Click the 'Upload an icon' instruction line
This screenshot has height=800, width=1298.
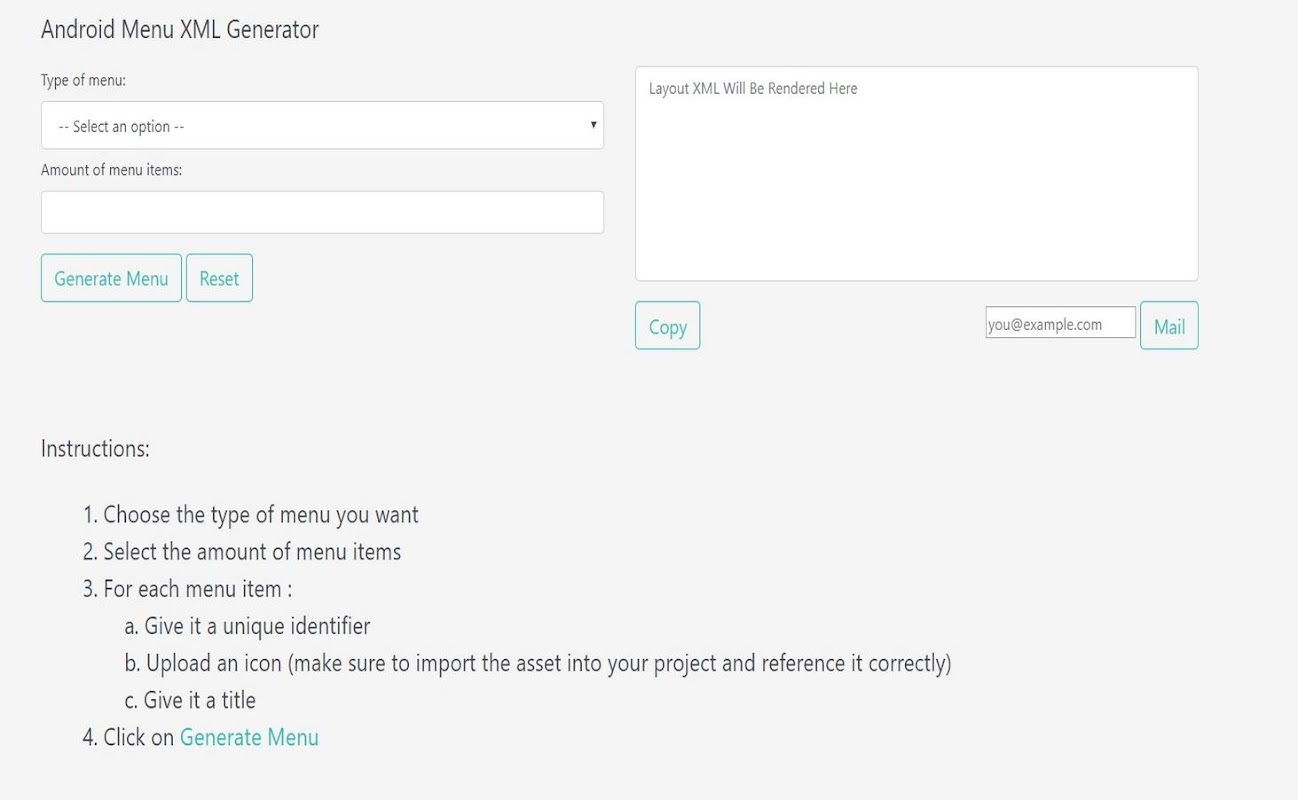pyautogui.click(x=548, y=663)
